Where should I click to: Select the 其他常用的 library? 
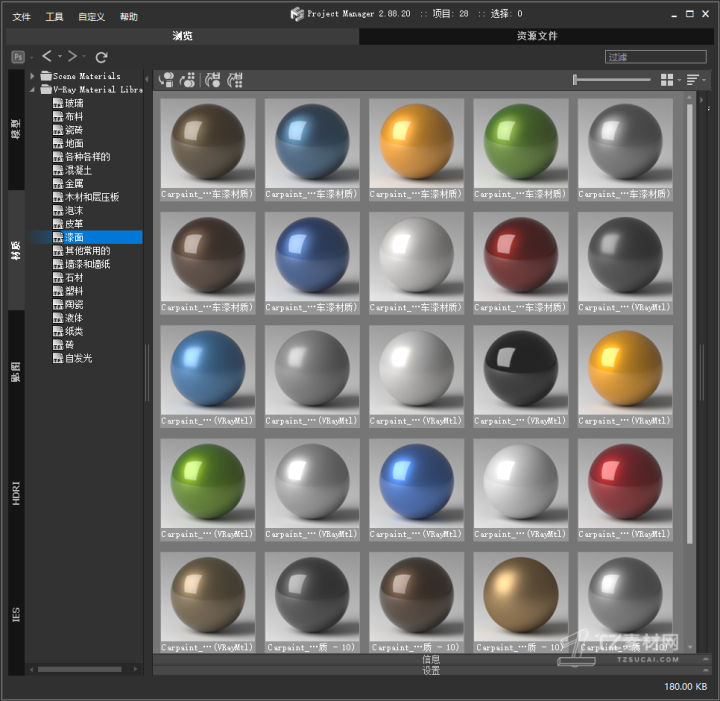point(82,251)
